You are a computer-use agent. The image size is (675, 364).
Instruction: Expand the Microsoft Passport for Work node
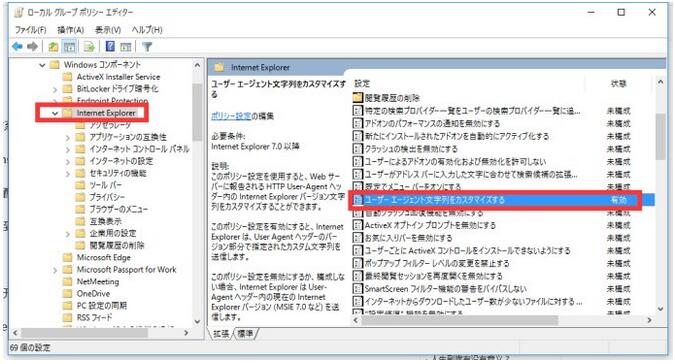pos(55,270)
